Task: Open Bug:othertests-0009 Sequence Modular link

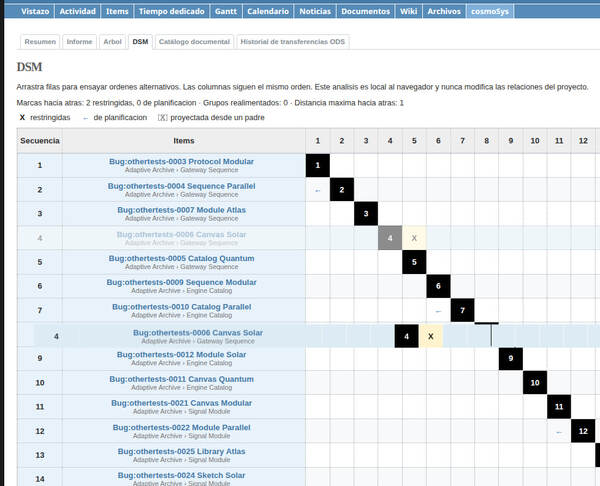Action: tap(181, 282)
